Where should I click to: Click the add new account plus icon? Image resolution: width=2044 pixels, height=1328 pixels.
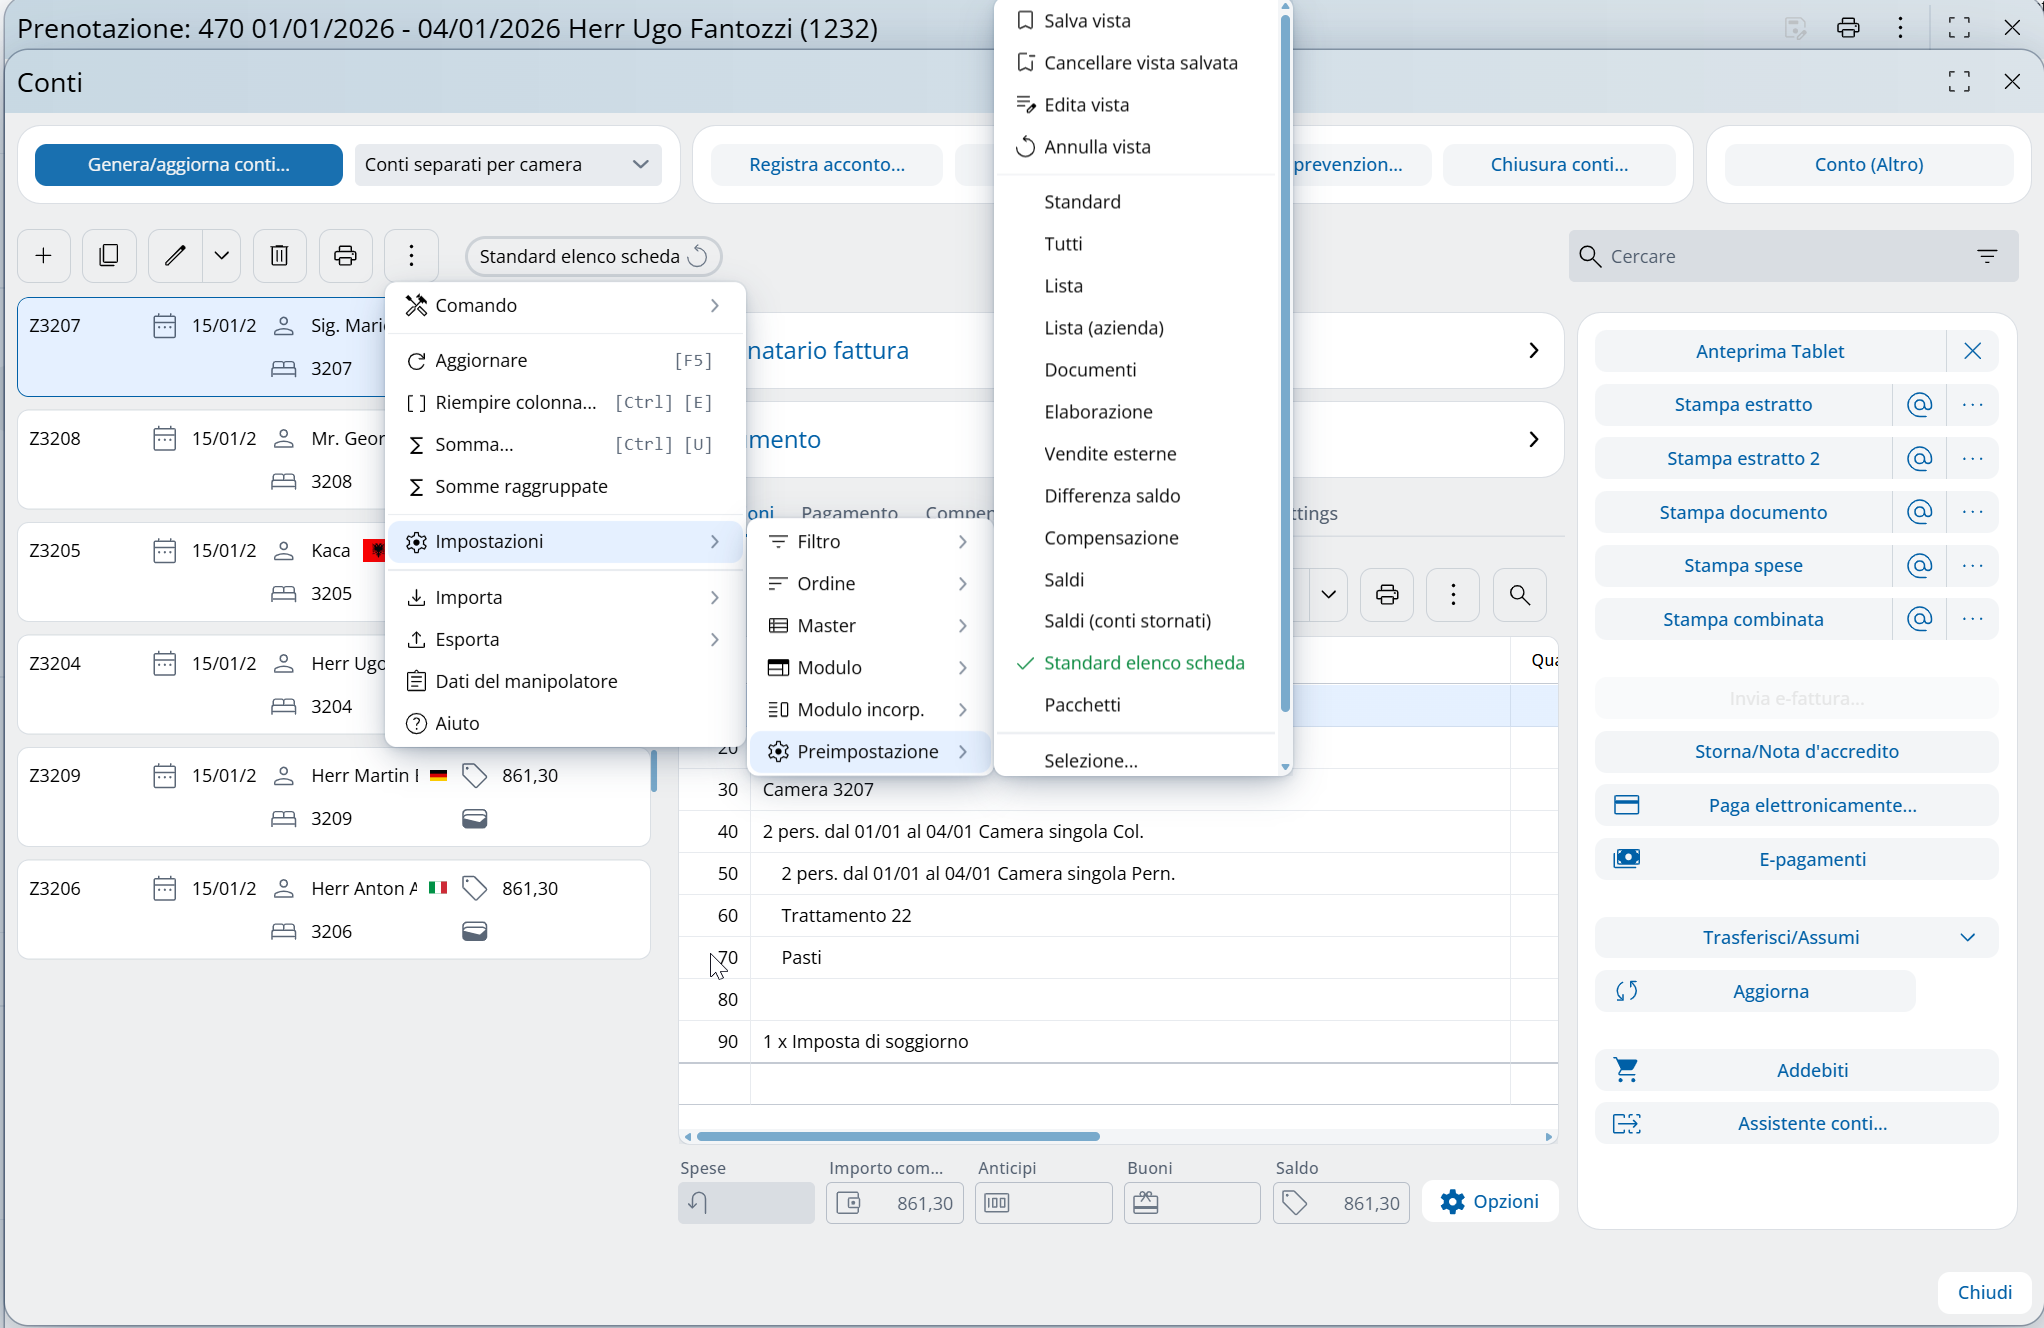pos(43,256)
